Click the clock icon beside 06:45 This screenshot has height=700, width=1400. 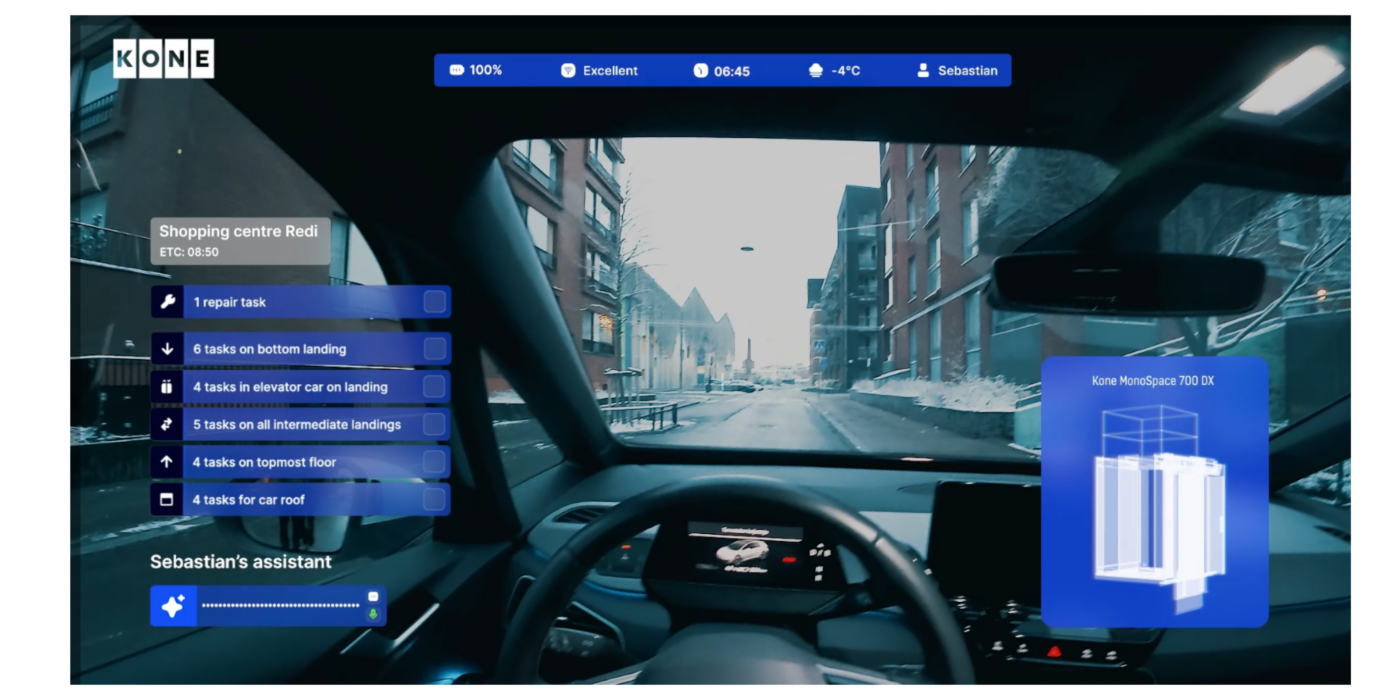click(700, 71)
